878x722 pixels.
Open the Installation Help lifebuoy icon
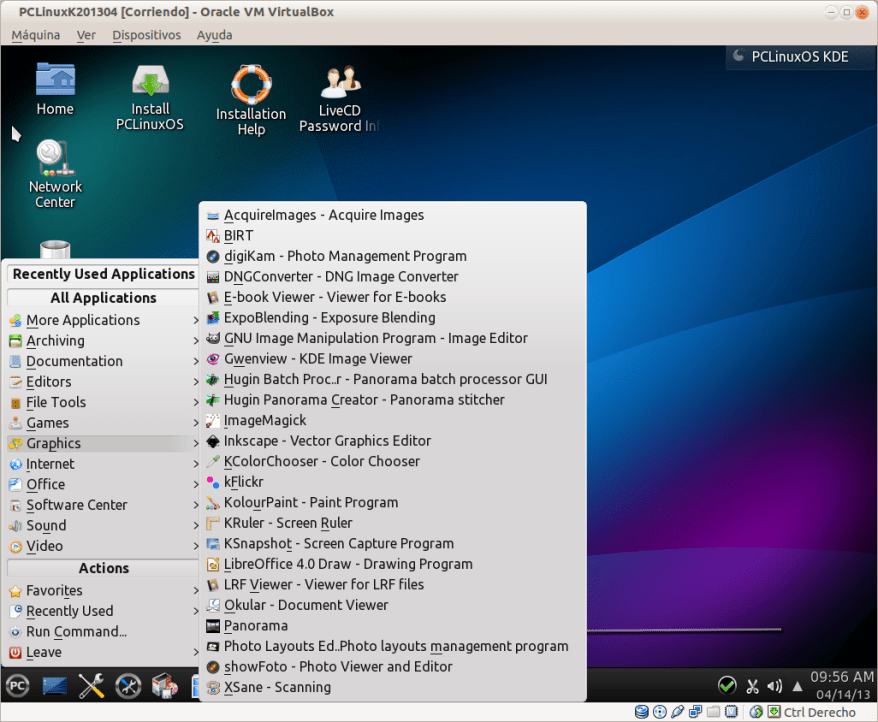[x=251, y=88]
